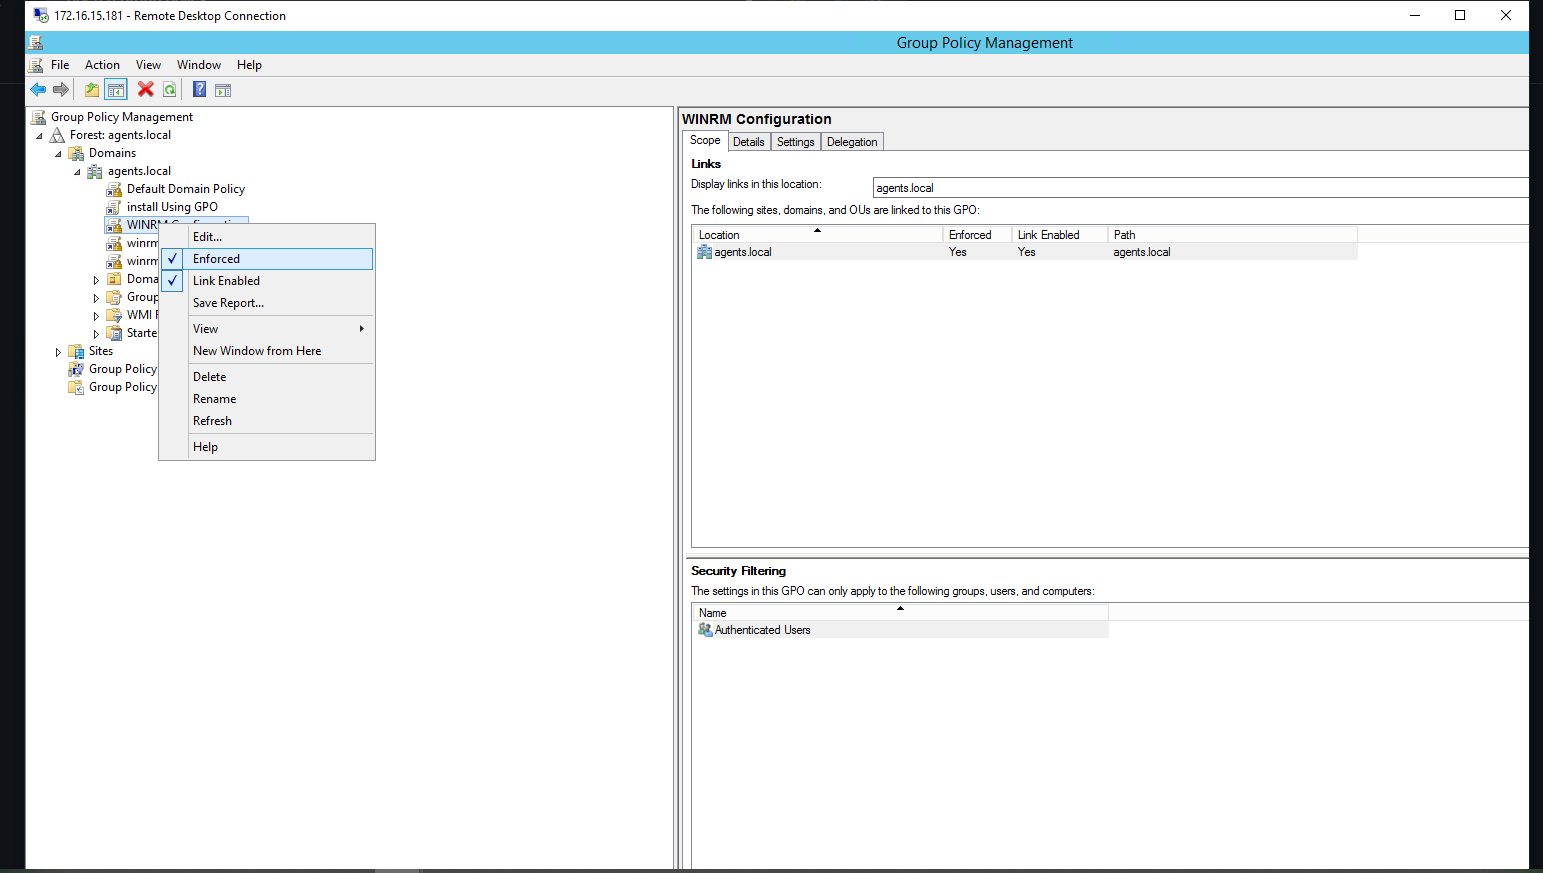1543x873 pixels.
Task: Toggle the Enforced check mark in context menu
Action: pos(173,259)
